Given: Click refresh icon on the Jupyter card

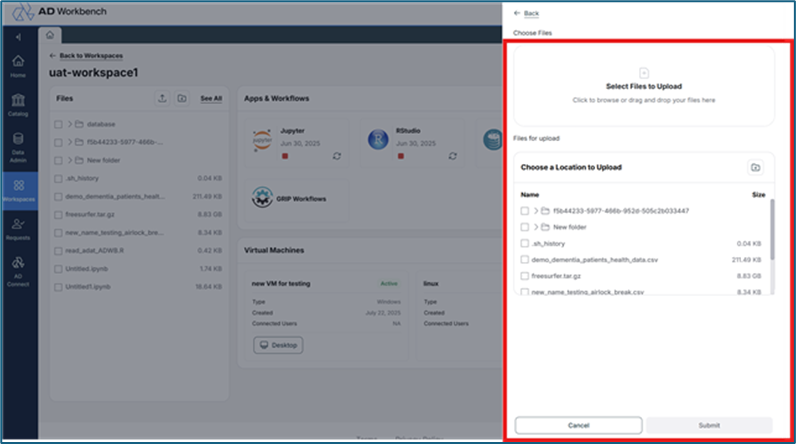Looking at the screenshot, I should 337,156.
